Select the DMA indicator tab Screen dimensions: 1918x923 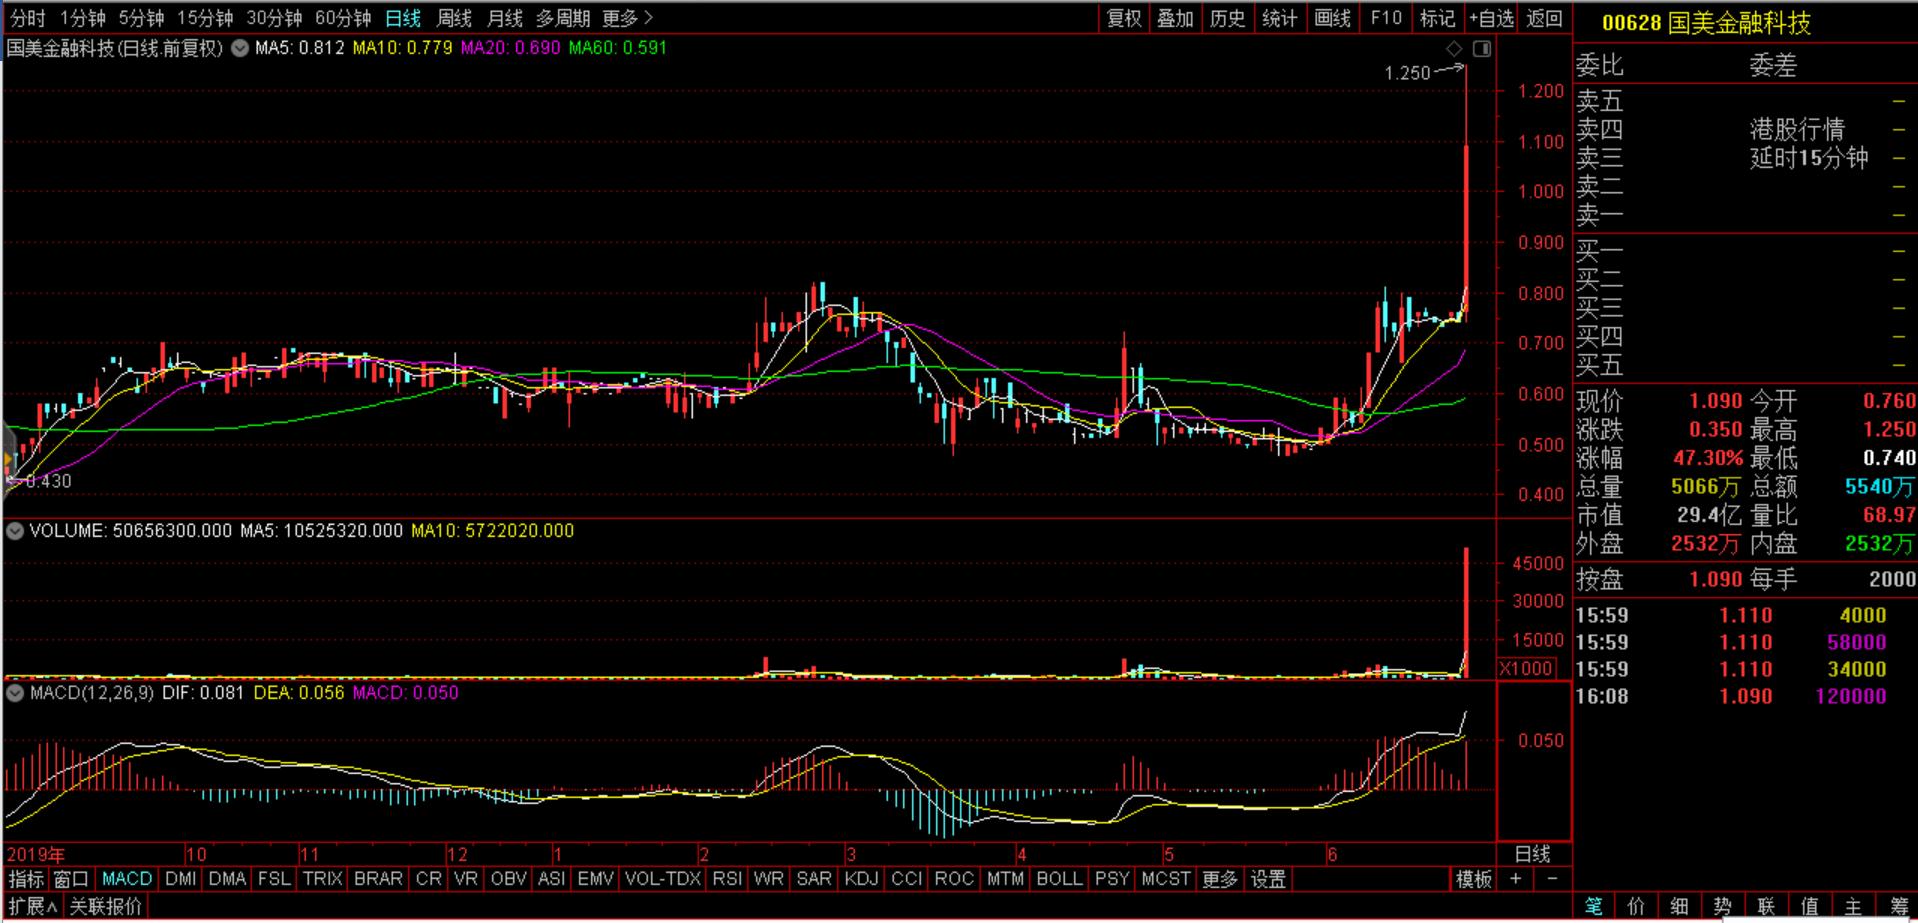click(x=228, y=879)
